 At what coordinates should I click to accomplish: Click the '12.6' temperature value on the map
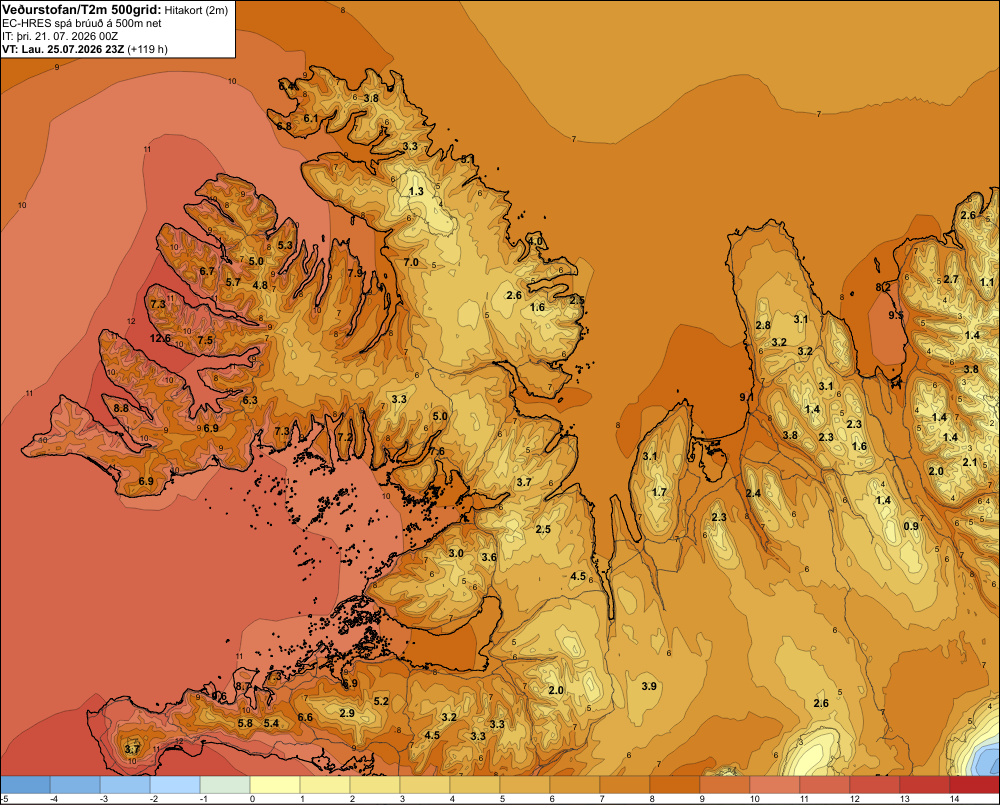160,338
